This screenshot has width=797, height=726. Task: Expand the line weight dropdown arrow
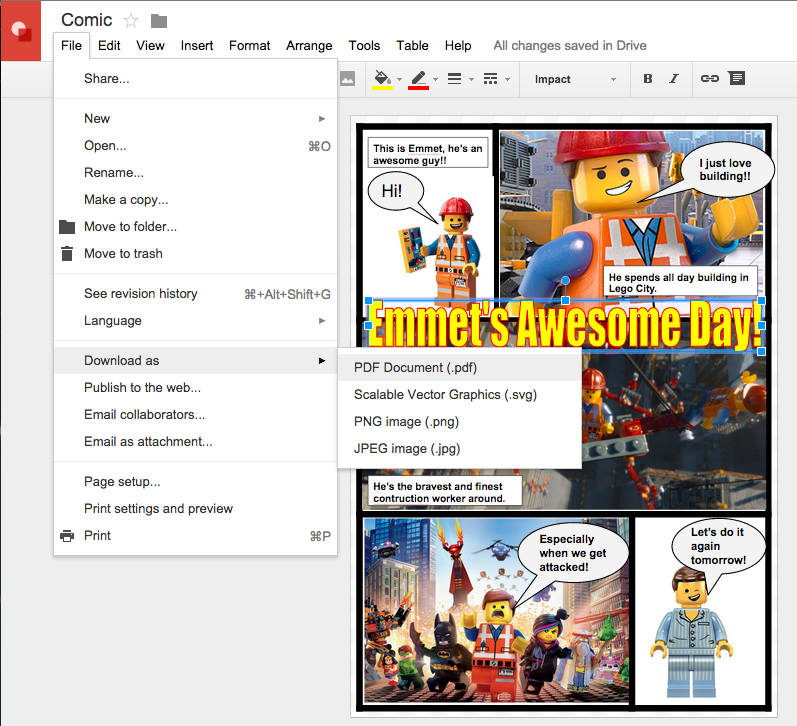tap(471, 79)
